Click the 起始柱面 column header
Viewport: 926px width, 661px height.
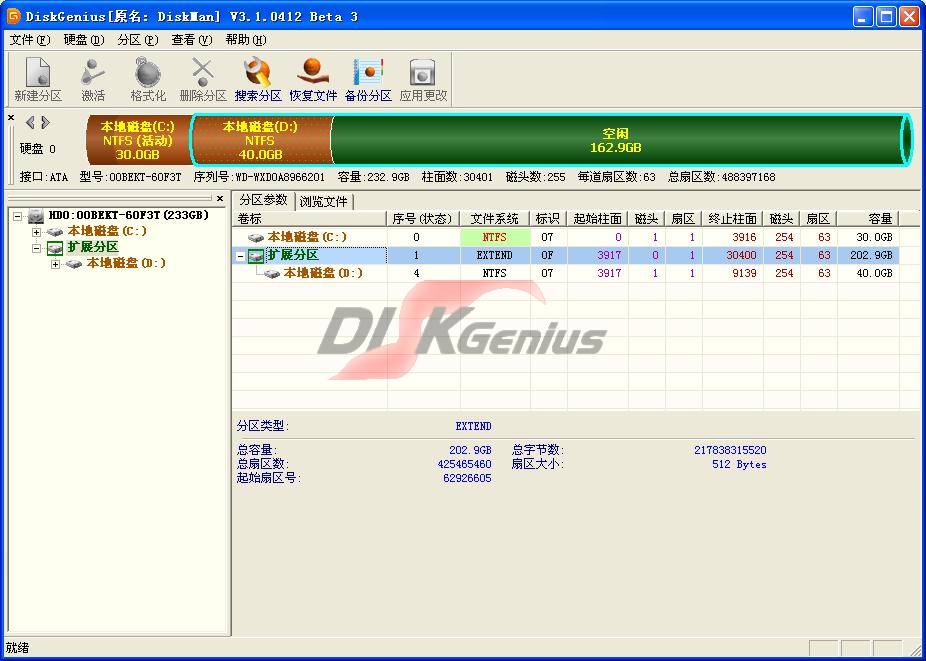(598, 219)
